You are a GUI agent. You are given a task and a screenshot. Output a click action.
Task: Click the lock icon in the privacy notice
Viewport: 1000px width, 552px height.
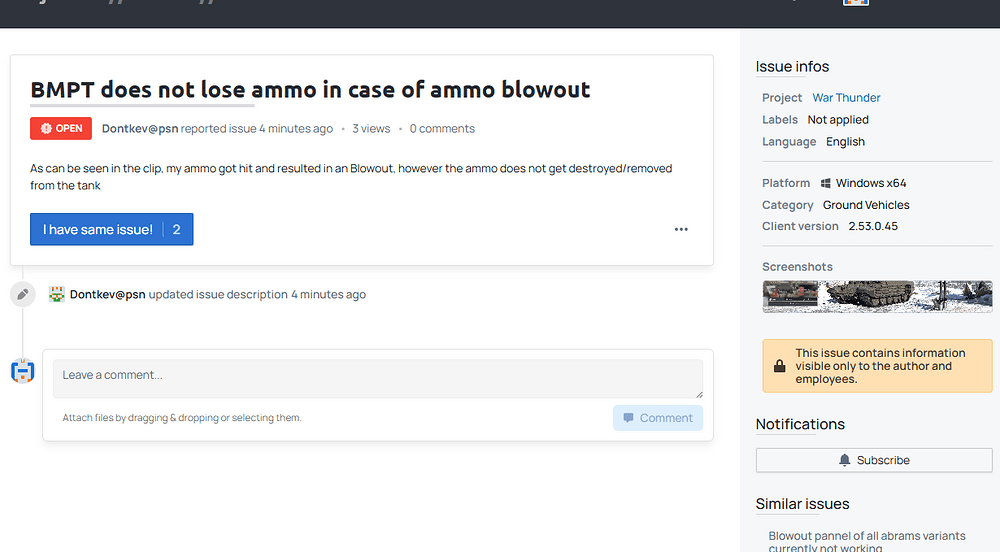[779, 366]
